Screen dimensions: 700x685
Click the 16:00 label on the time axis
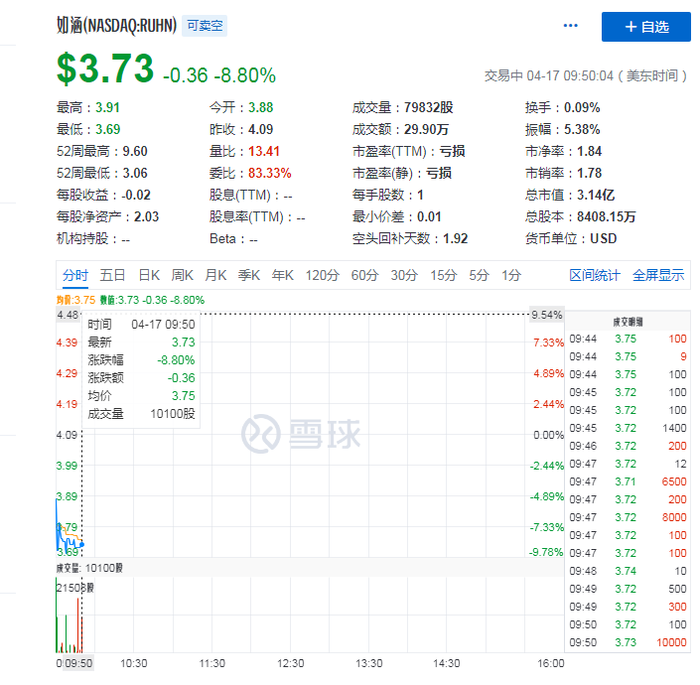pos(550,663)
